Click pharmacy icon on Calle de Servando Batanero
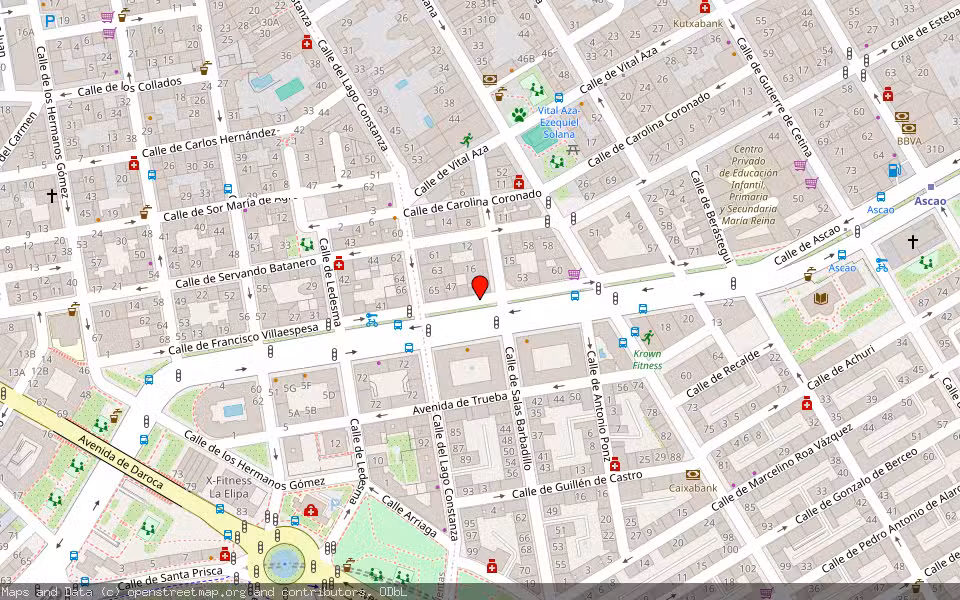Viewport: 960px width, 600px height. pos(339,263)
